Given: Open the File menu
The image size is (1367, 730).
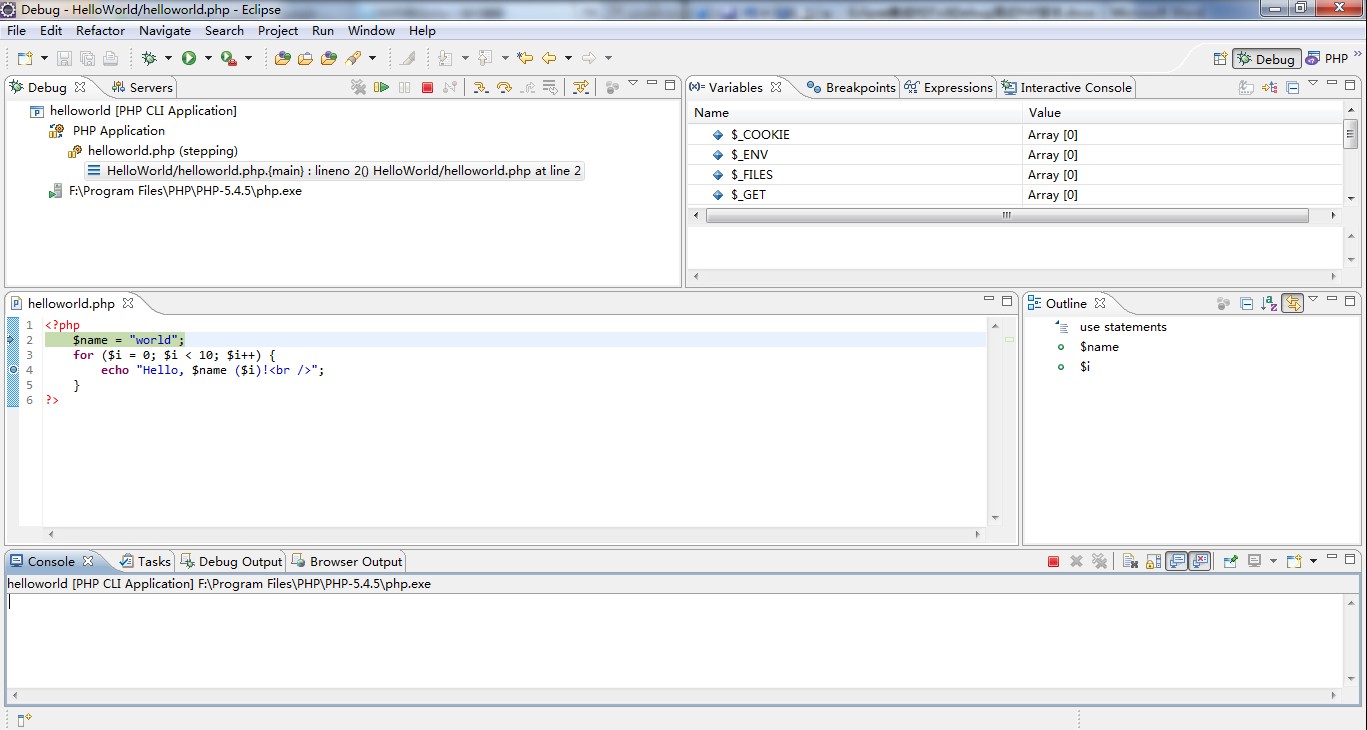Looking at the screenshot, I should point(16,31).
